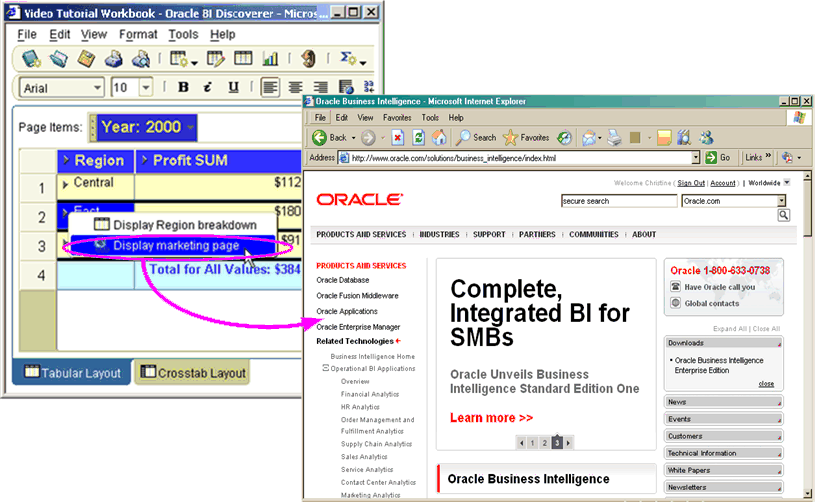This screenshot has width=815, height=502.
Task: Click the New Workbook icon in Discoverer toolbar
Action: click(31, 59)
